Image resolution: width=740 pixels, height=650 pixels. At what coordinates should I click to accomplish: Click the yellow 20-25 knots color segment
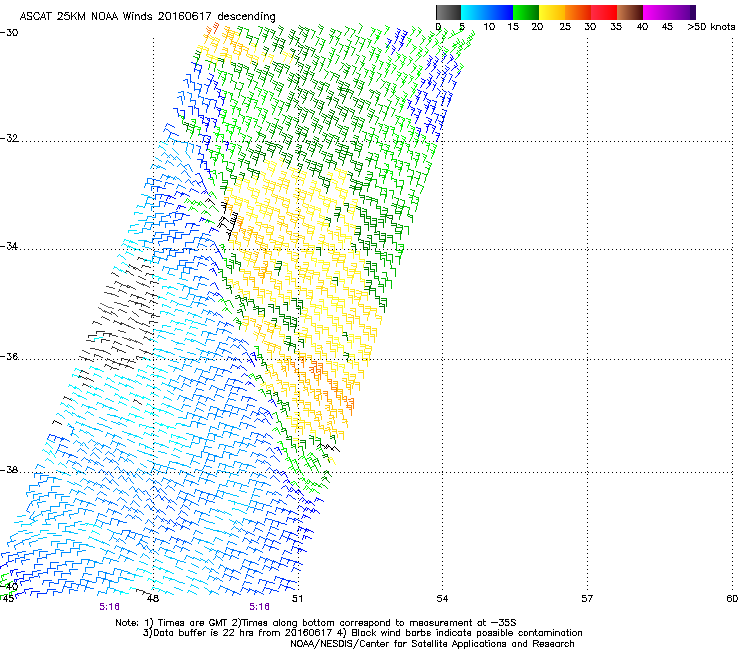click(552, 12)
